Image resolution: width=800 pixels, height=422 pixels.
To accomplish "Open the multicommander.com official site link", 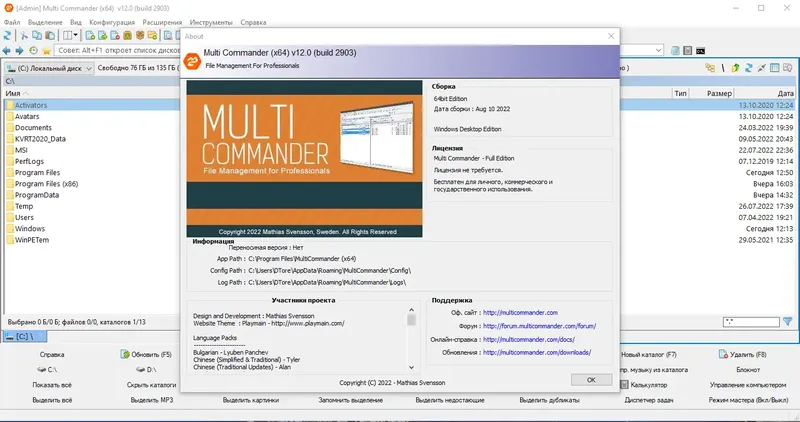I will (520, 313).
